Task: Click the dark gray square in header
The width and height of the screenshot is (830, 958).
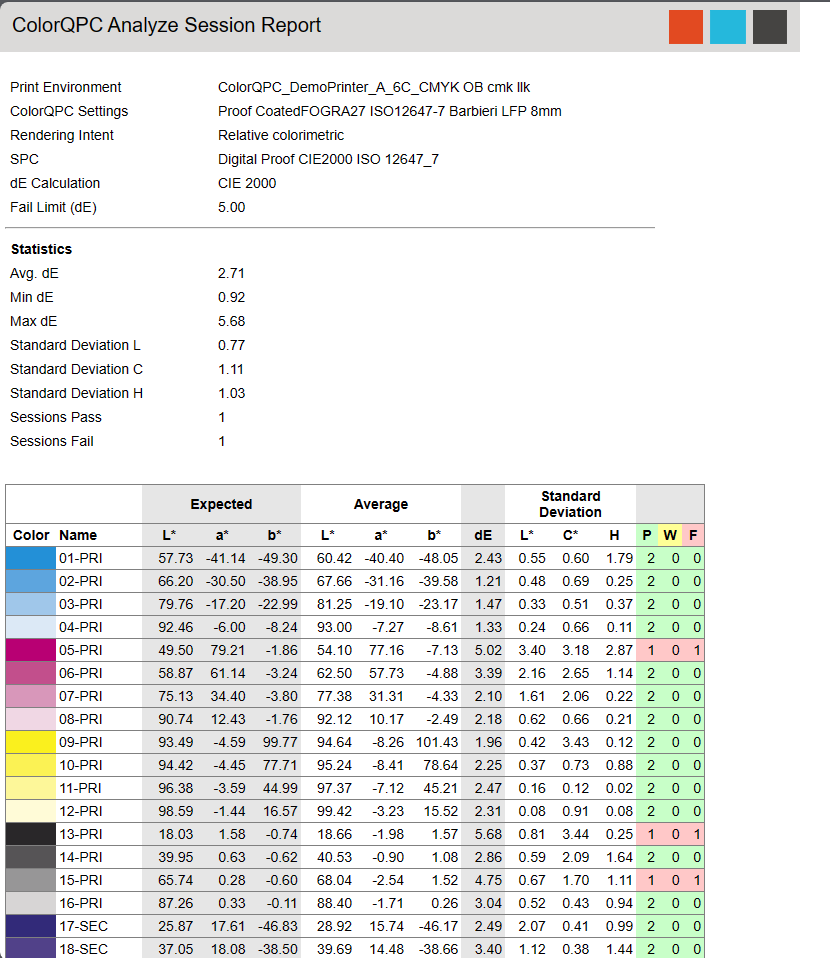Action: pyautogui.click(x=769, y=27)
